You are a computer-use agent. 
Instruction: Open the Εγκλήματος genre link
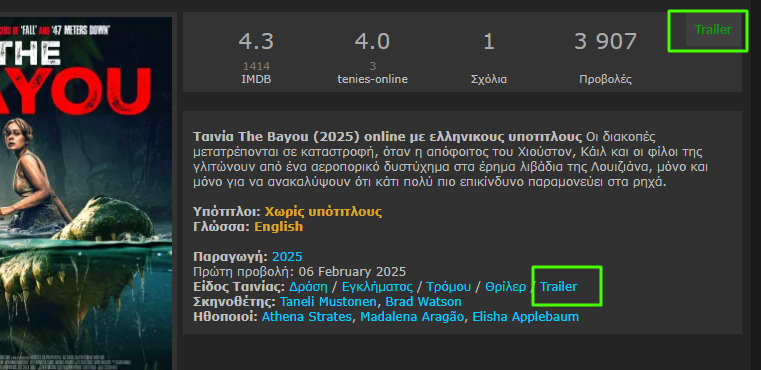point(377,287)
